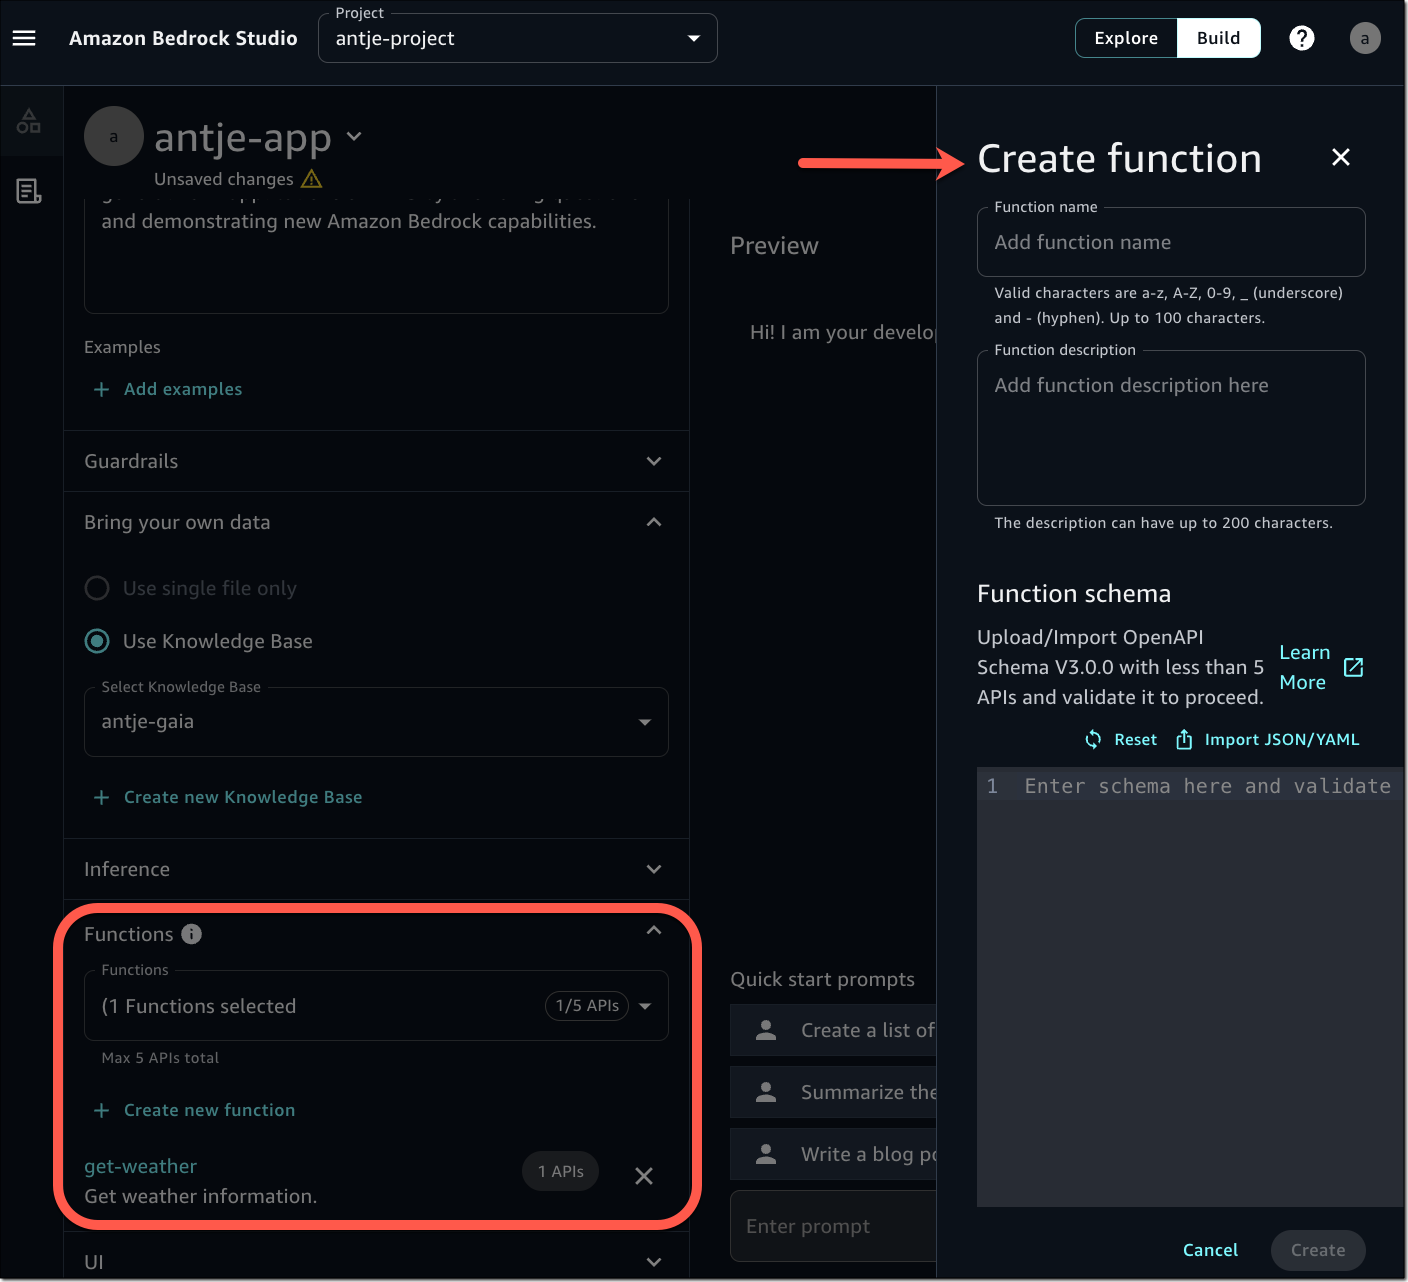
Task: Click the Amazon Bedrock Studio title
Action: point(183,38)
